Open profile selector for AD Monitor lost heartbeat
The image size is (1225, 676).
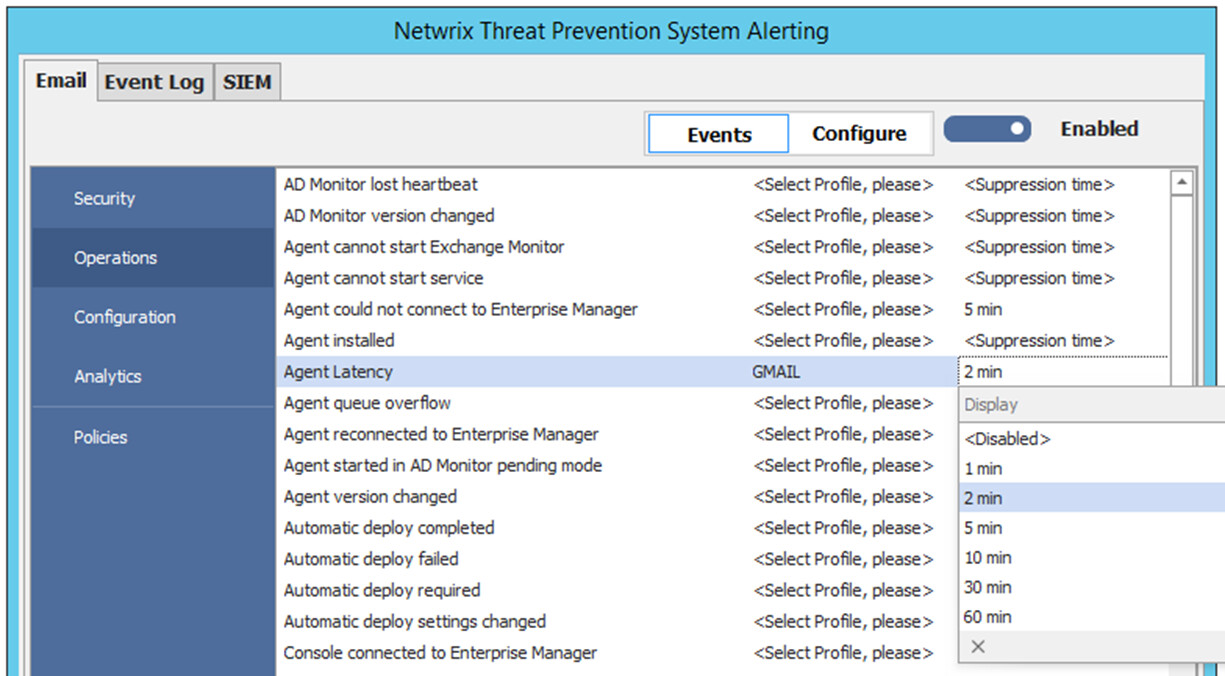click(842, 185)
